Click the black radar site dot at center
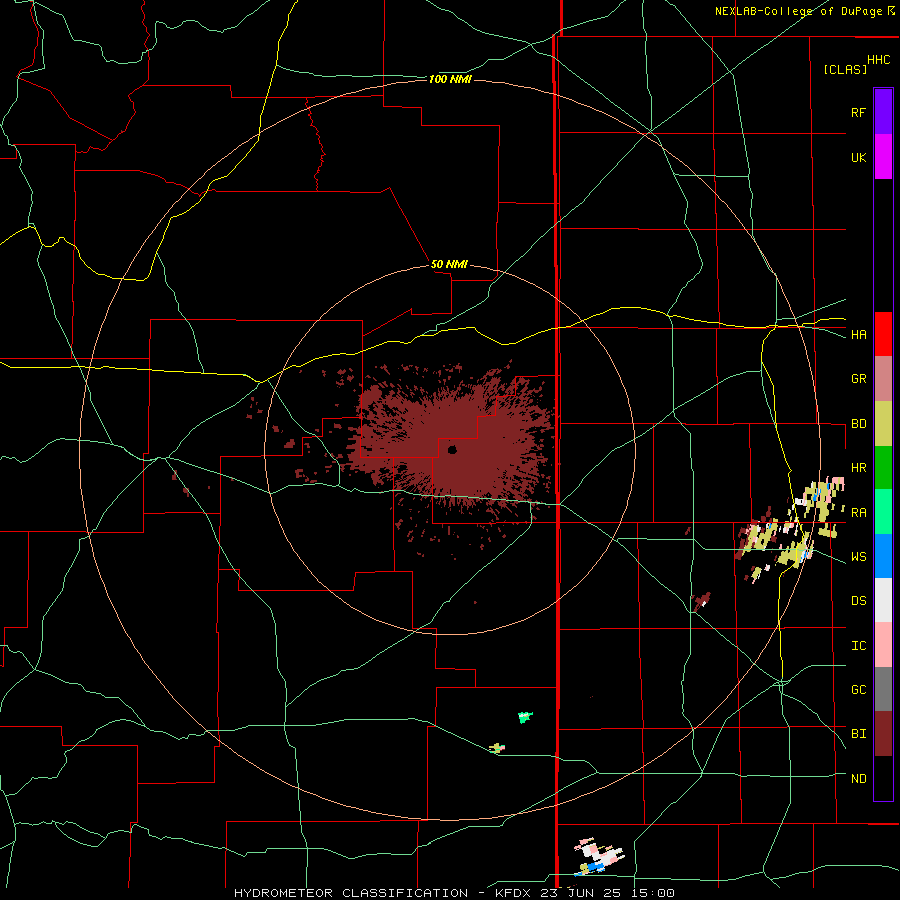The width and height of the screenshot is (900, 900). (452, 450)
